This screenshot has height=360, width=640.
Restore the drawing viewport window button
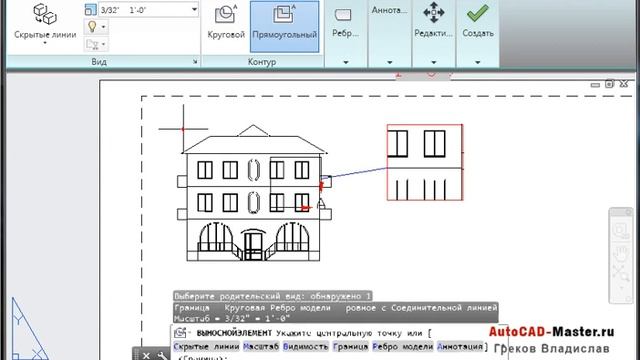[x=609, y=84]
